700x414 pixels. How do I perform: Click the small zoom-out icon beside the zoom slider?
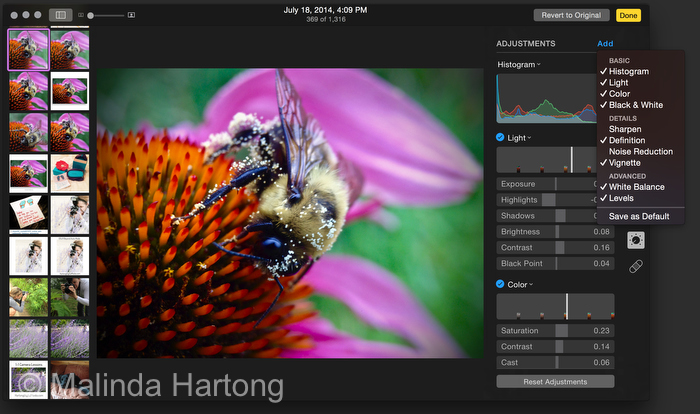coord(81,15)
